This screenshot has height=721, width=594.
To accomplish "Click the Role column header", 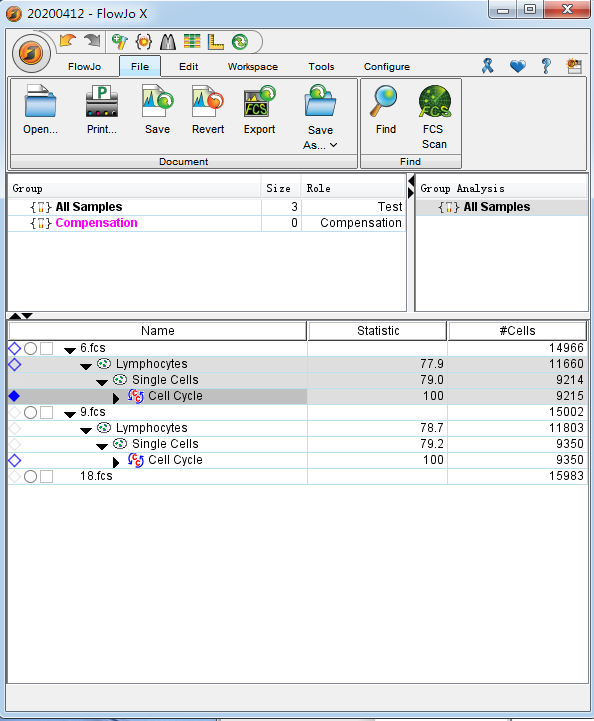I will point(353,189).
